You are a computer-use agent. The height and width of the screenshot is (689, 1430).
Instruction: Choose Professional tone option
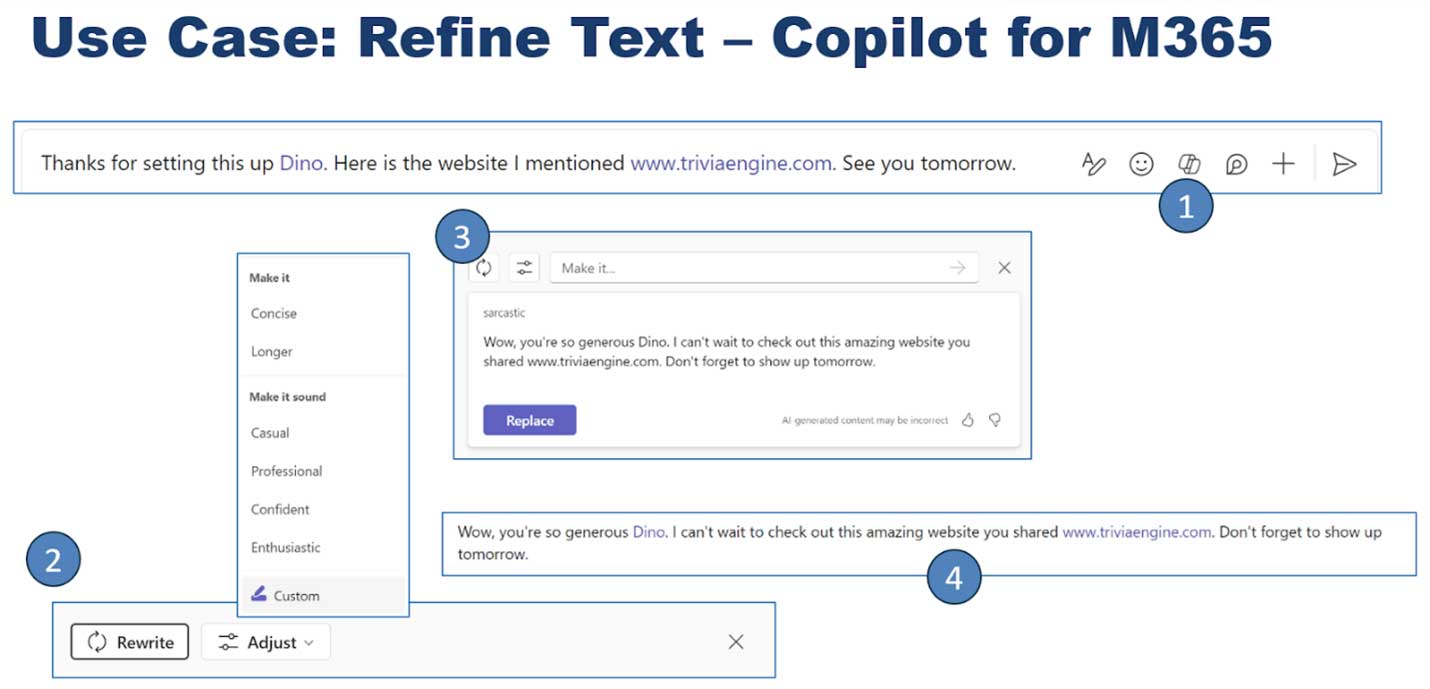(x=287, y=471)
